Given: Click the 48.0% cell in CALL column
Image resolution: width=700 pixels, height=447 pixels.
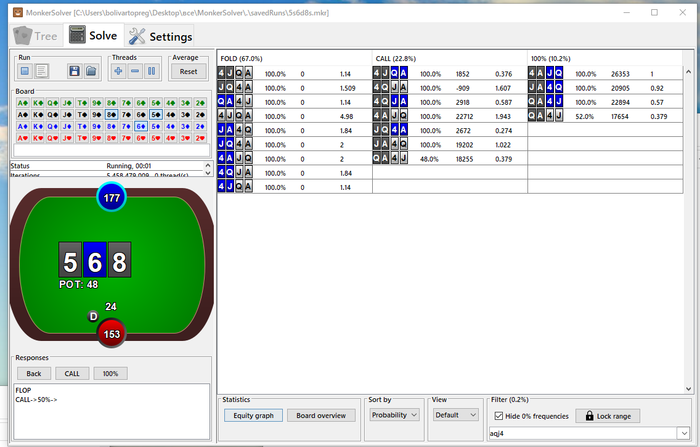Looking at the screenshot, I should pyautogui.click(x=429, y=159).
